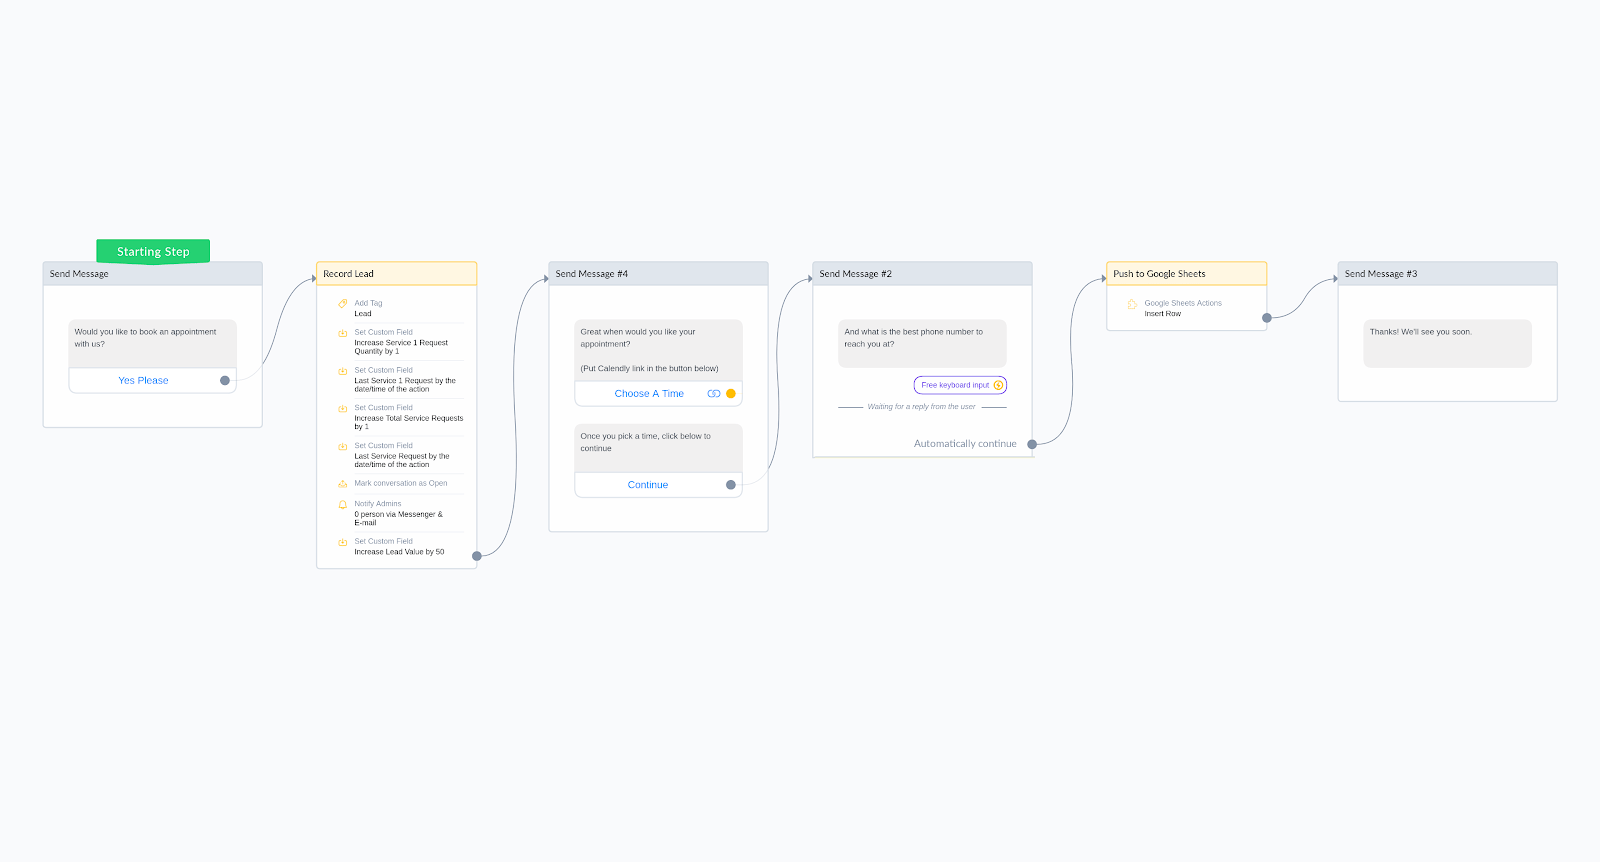This screenshot has width=1600, height=862.
Task: Click the 'Waiting for a reply from the user' text
Action: coord(921,407)
